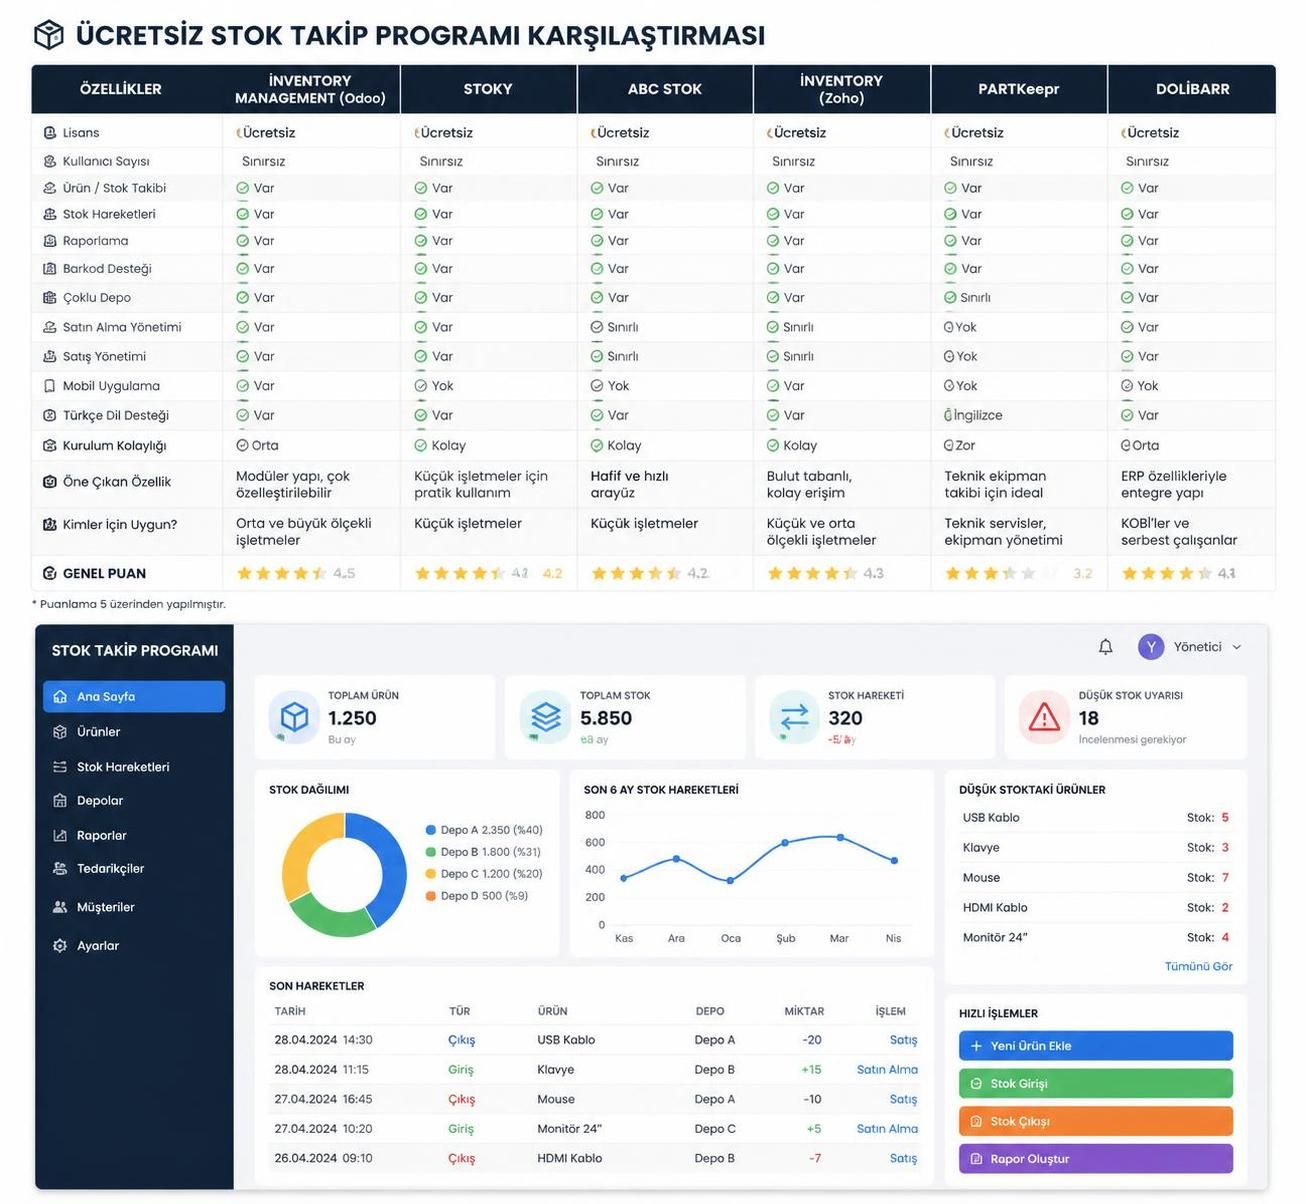This screenshot has height=1204, width=1306.
Task: Click the DOLİBARR column header
Action: (x=1192, y=89)
